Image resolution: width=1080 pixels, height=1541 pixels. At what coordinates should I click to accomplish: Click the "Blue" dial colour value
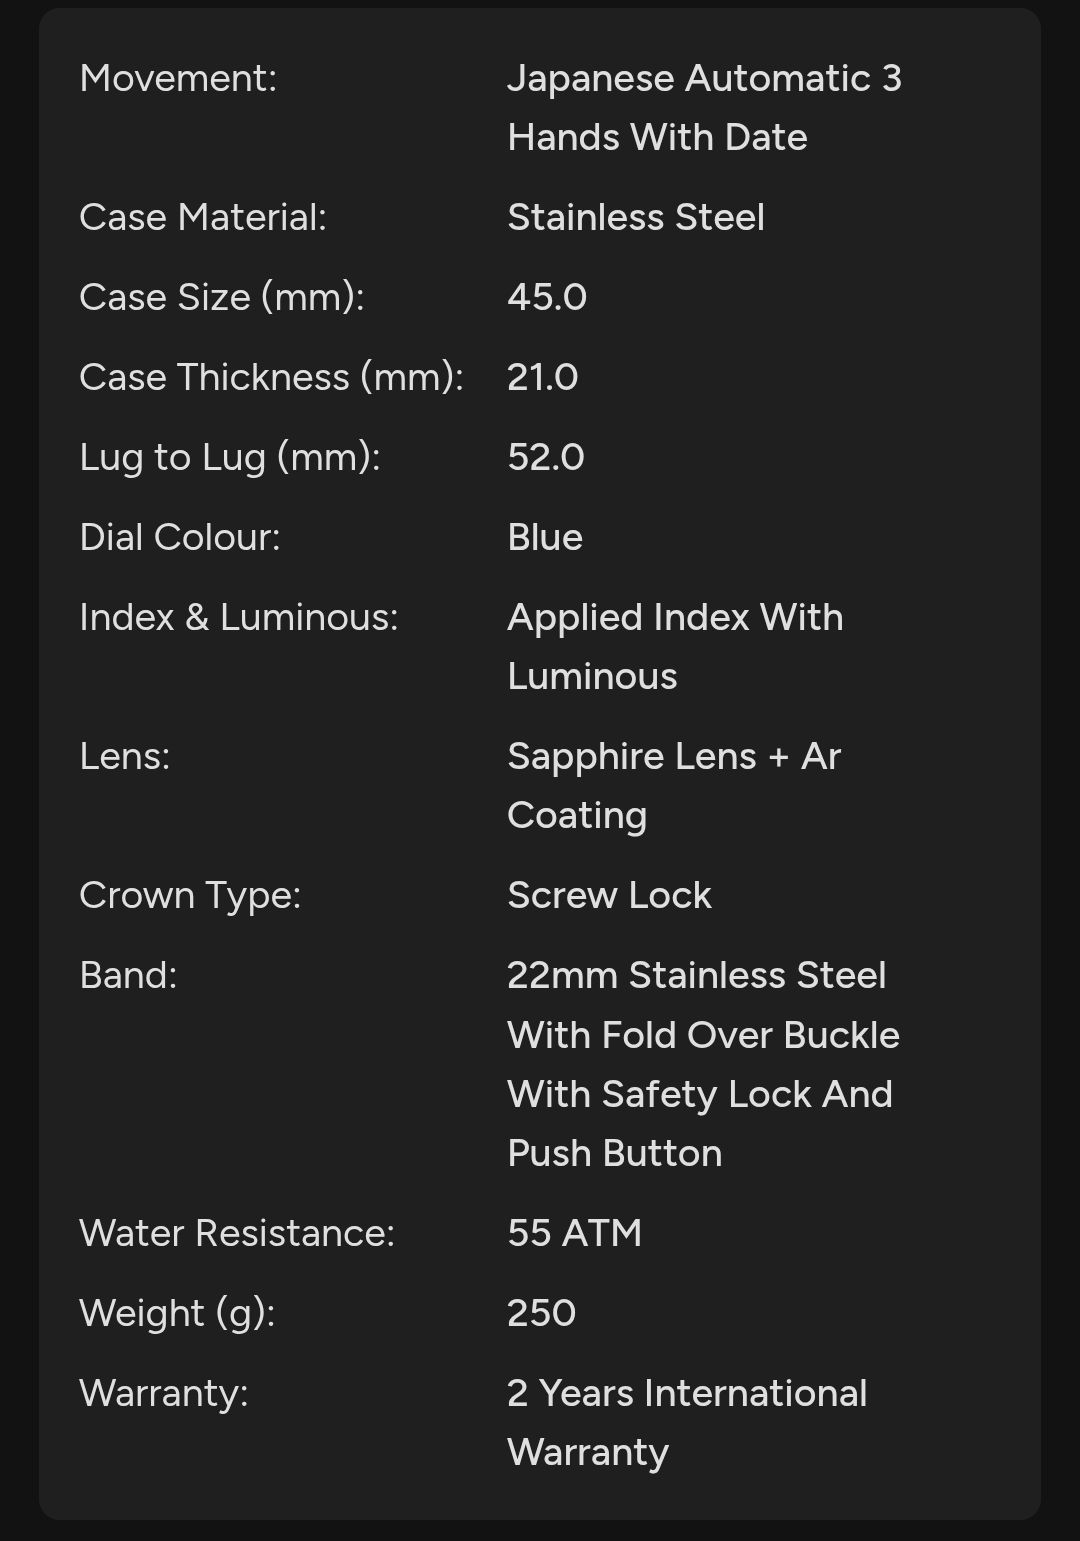coord(545,538)
